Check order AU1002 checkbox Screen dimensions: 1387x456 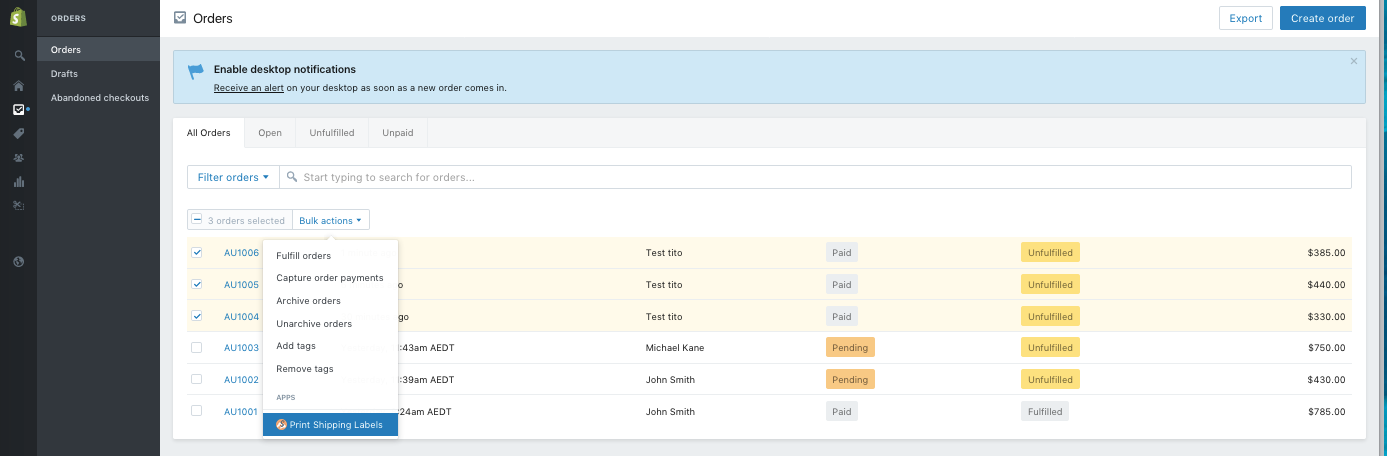coord(197,379)
